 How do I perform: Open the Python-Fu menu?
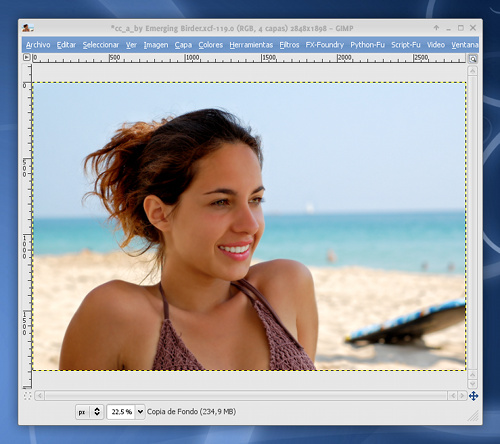click(x=367, y=45)
